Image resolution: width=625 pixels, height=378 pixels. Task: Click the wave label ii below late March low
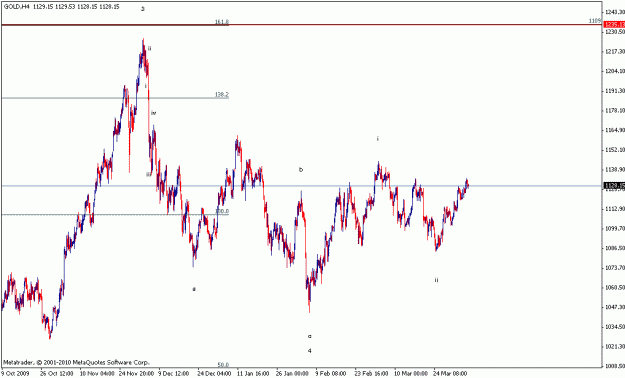tap(436, 280)
